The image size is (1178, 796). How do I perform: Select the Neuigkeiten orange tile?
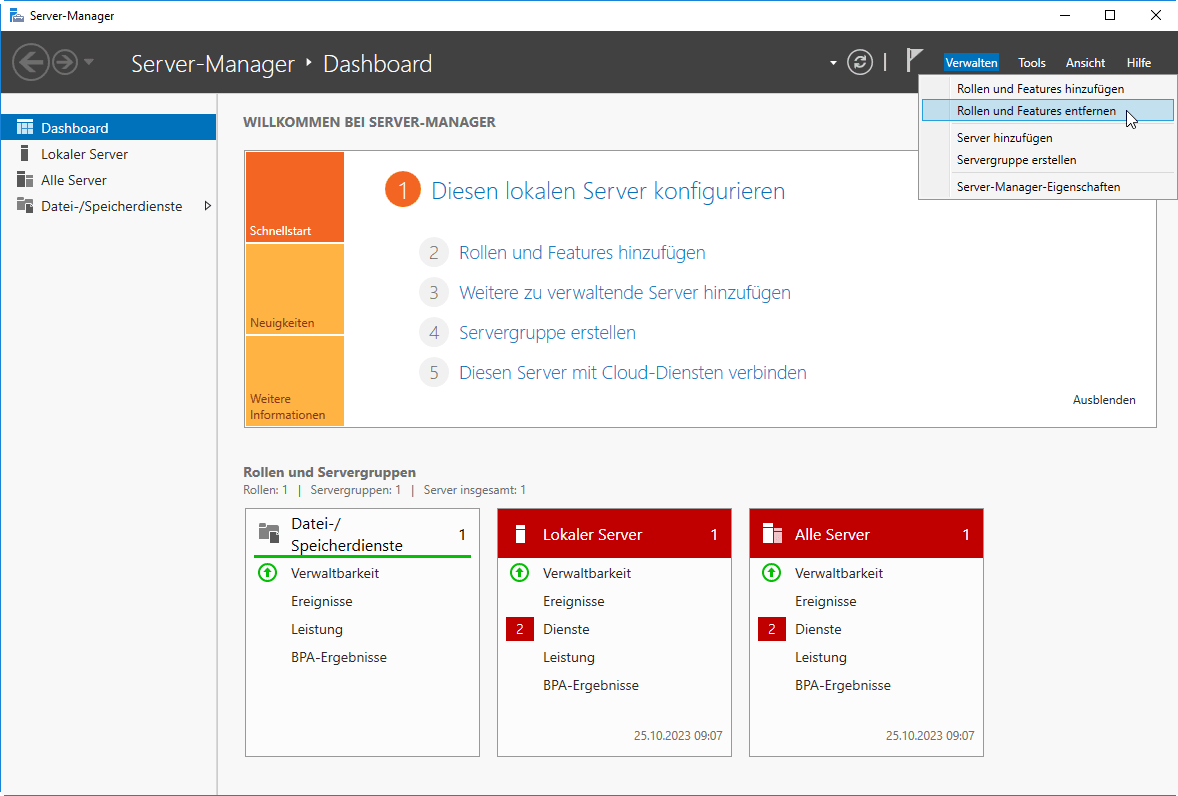(x=294, y=289)
